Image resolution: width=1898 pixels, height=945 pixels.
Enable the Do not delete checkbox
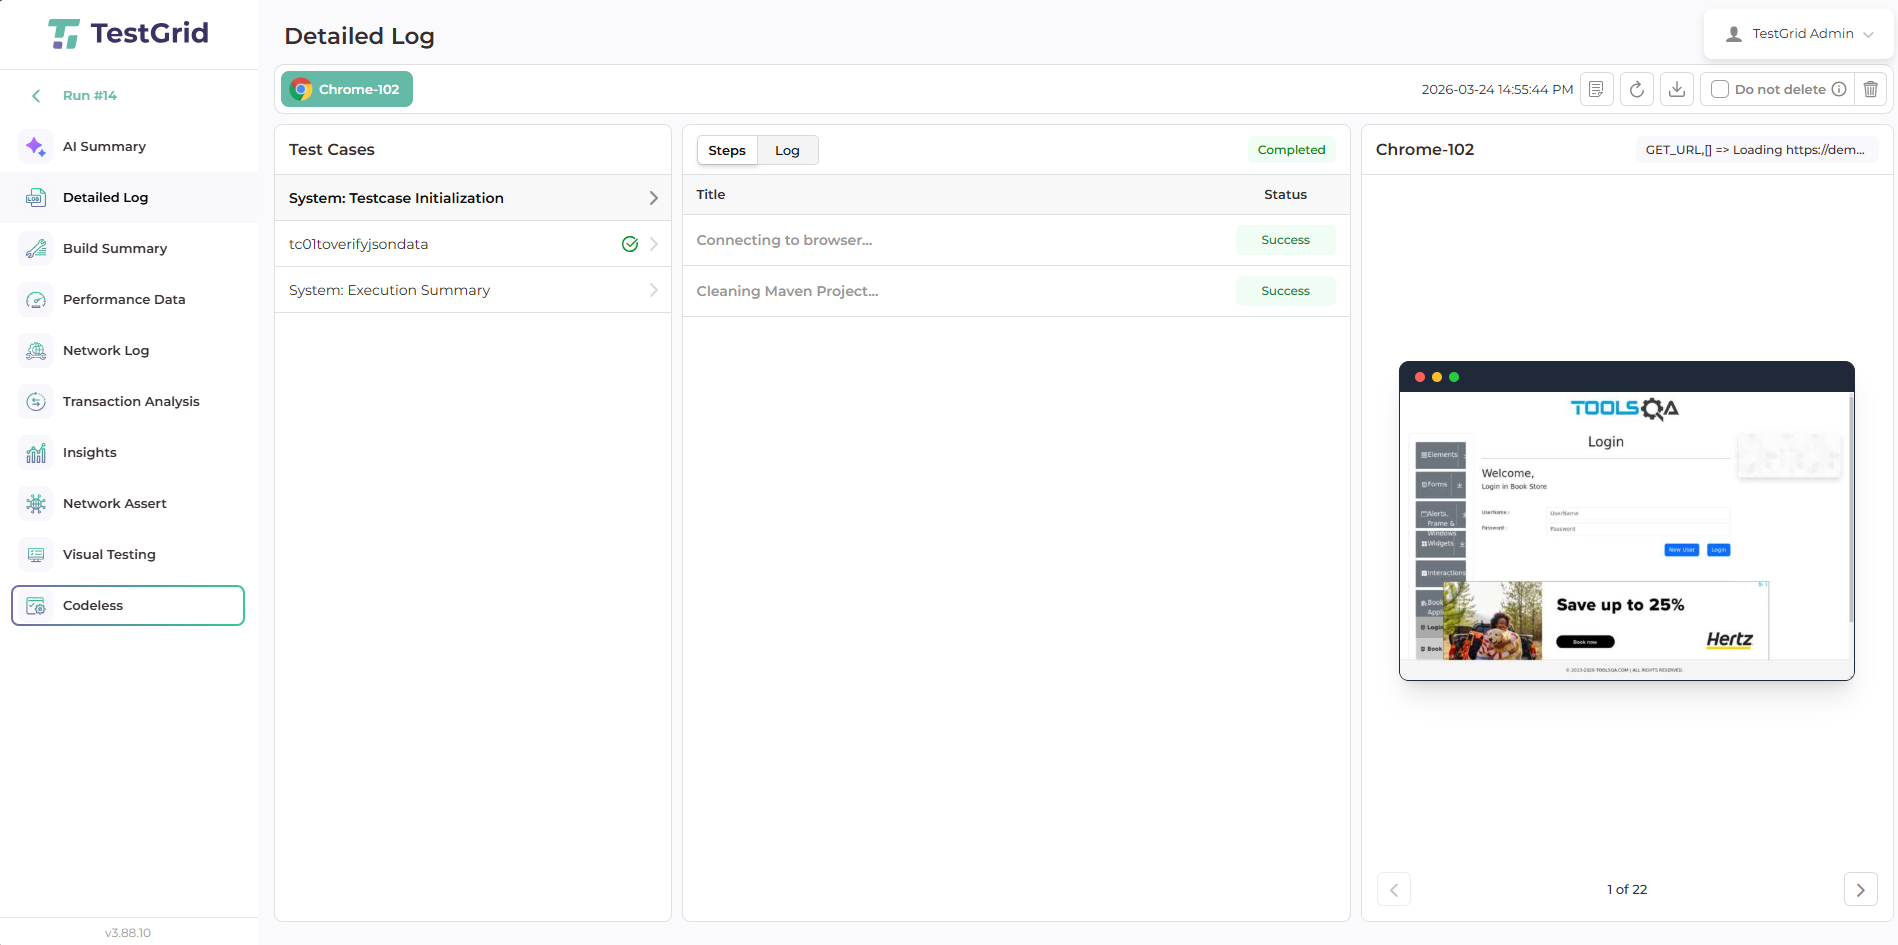[1720, 90]
